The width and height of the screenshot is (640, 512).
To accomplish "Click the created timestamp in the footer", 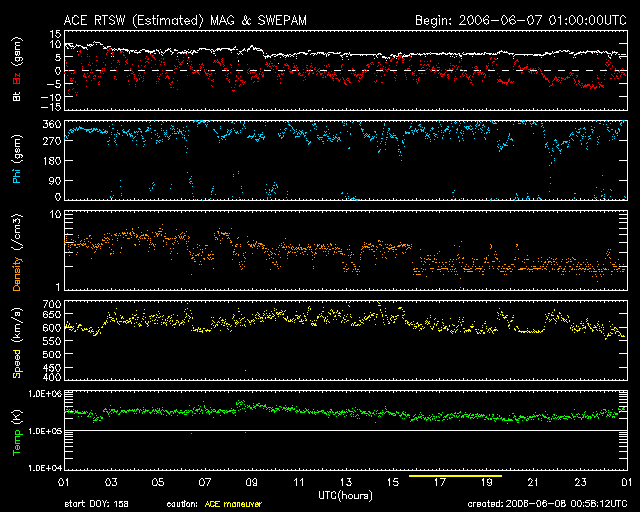I will click(x=550, y=504).
